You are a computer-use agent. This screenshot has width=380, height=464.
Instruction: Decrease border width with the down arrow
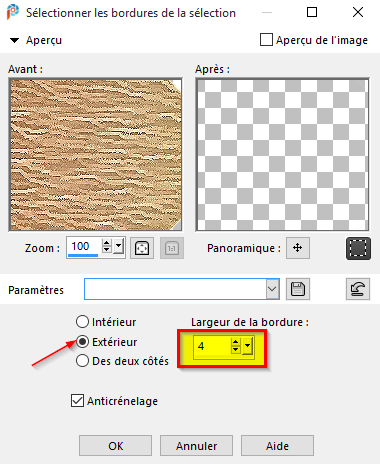[236, 350]
